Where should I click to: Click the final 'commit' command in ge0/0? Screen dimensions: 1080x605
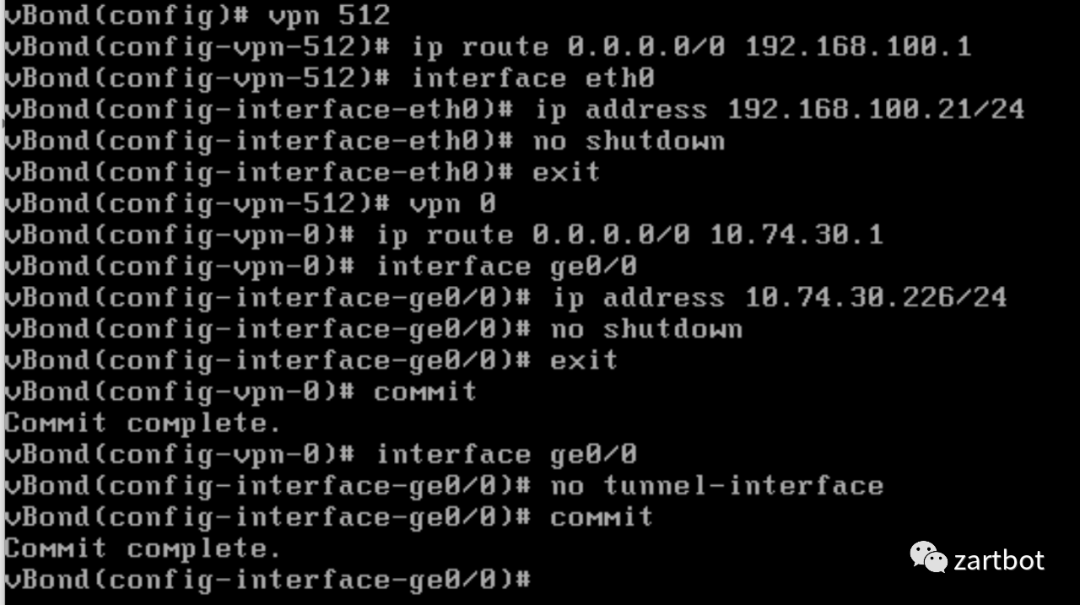[601, 517]
